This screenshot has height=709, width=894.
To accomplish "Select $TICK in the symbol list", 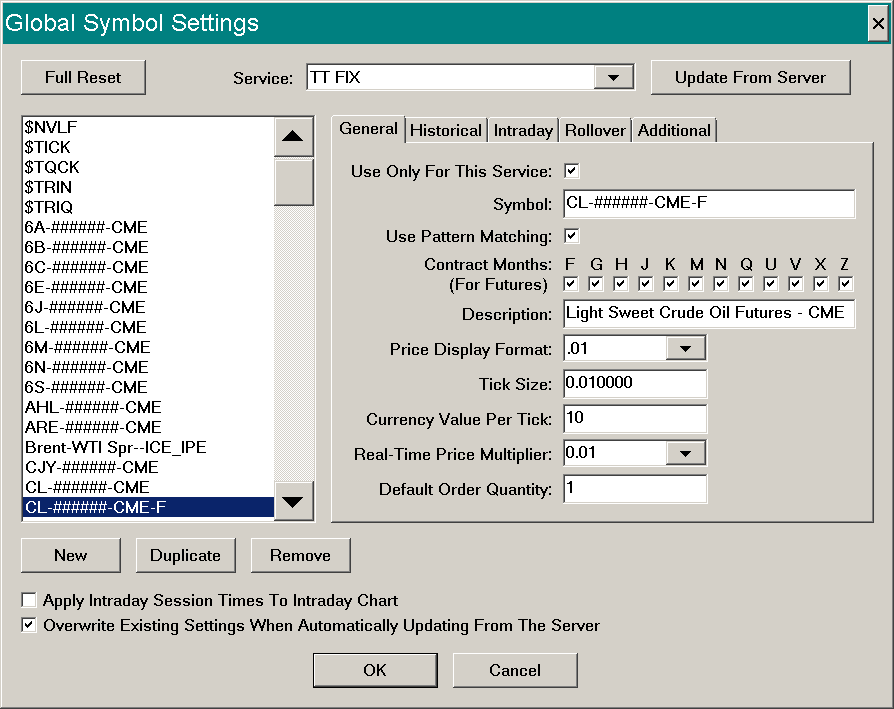I will [148, 147].
